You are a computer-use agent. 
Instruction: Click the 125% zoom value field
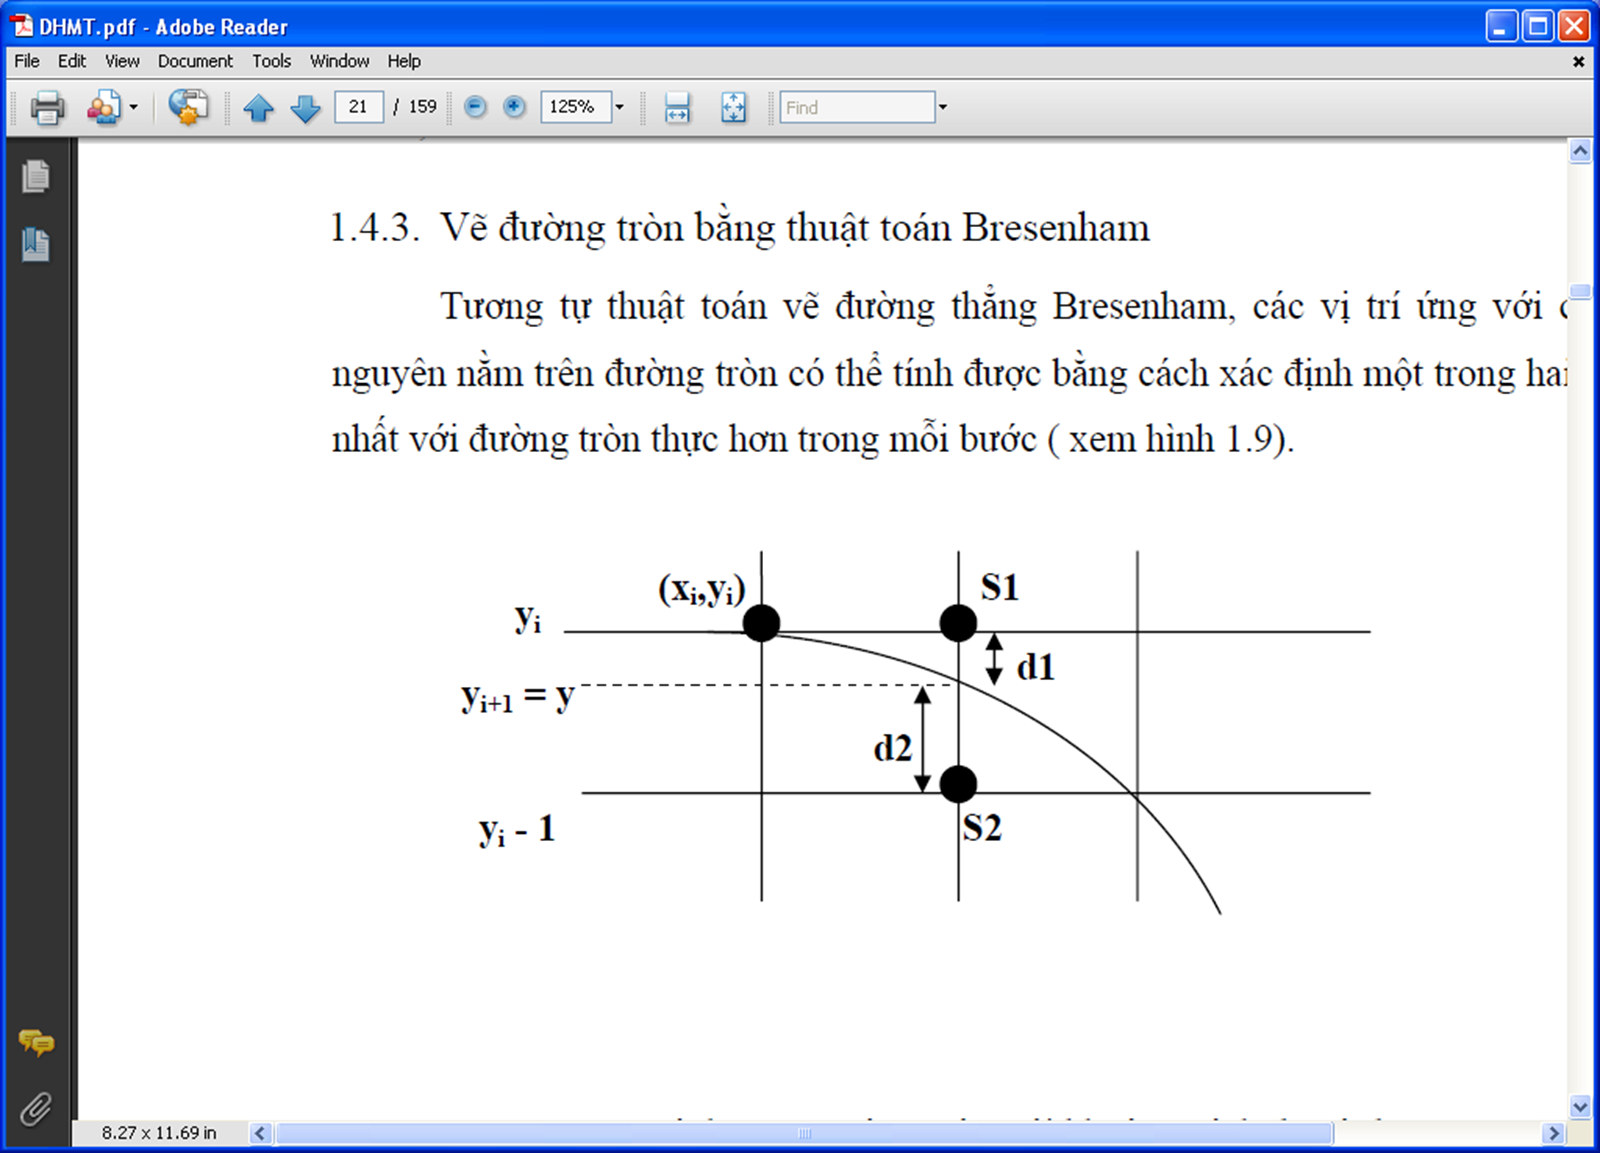pos(575,107)
